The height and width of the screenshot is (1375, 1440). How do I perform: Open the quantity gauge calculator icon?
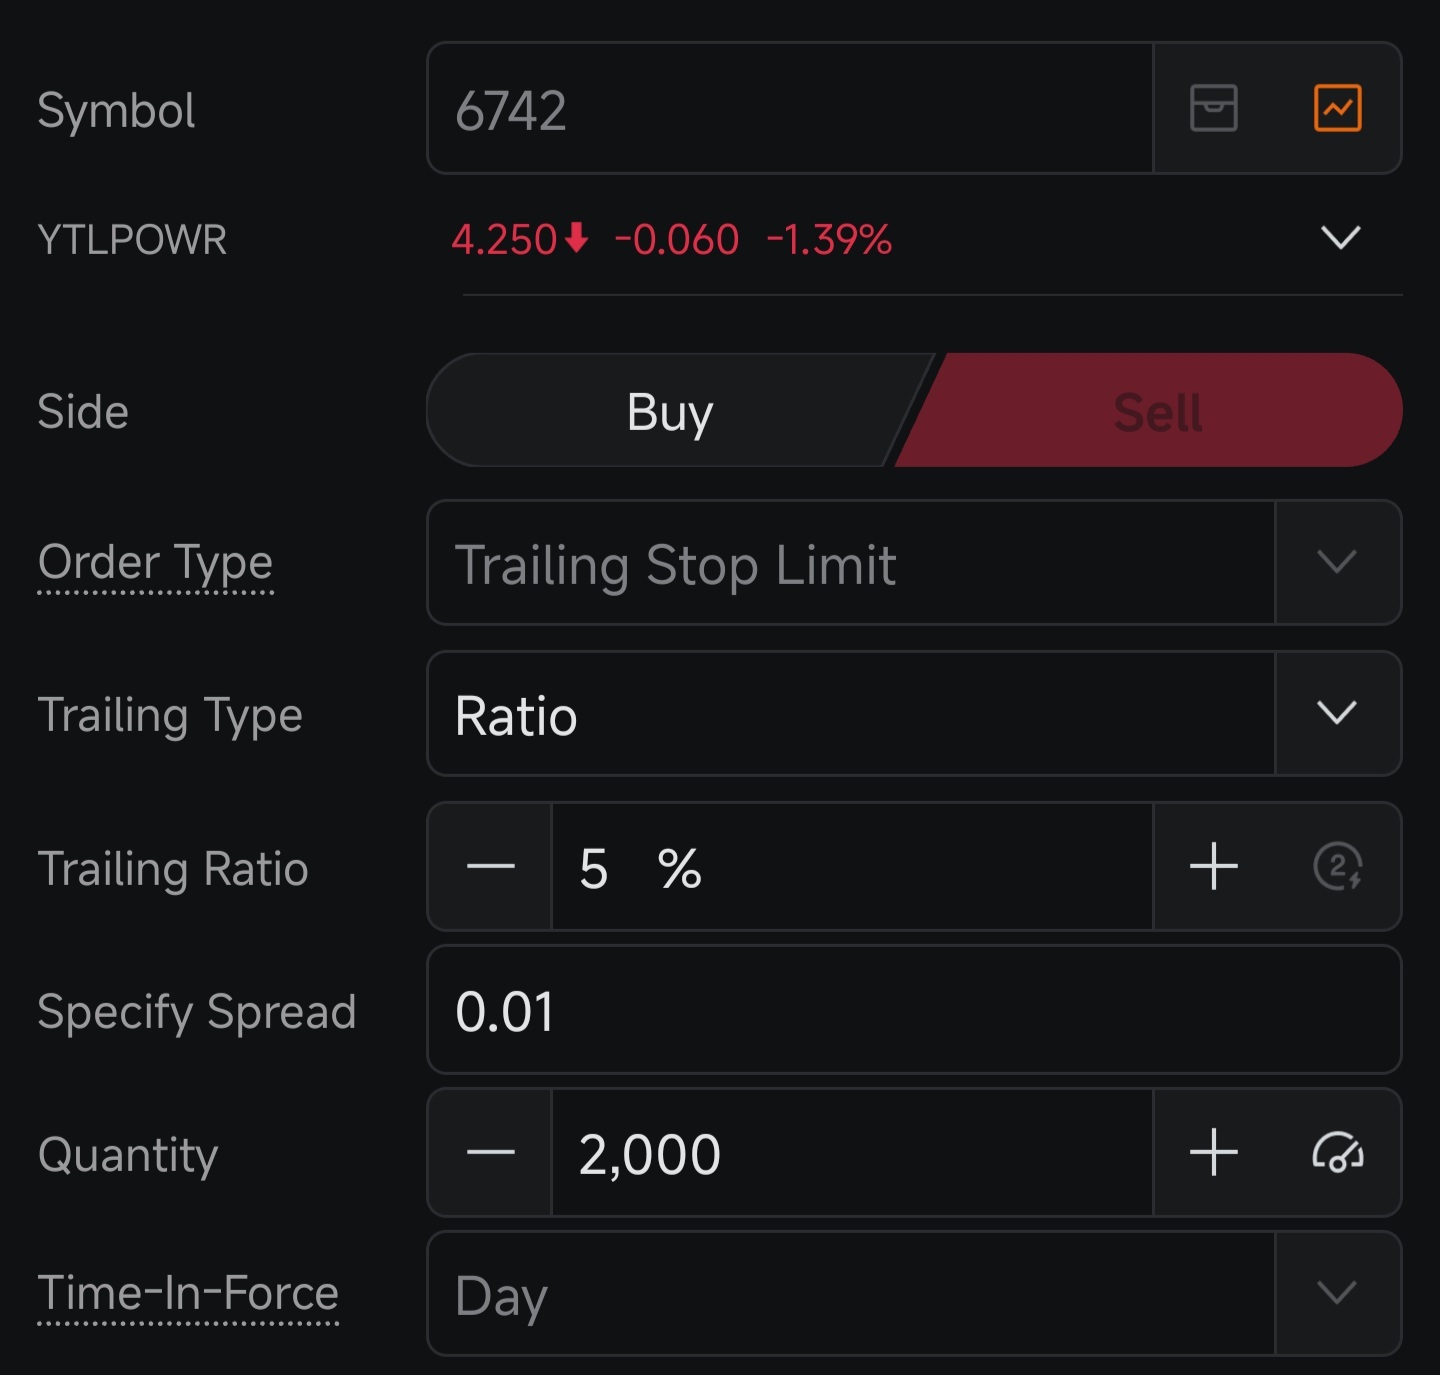pyautogui.click(x=1338, y=1153)
